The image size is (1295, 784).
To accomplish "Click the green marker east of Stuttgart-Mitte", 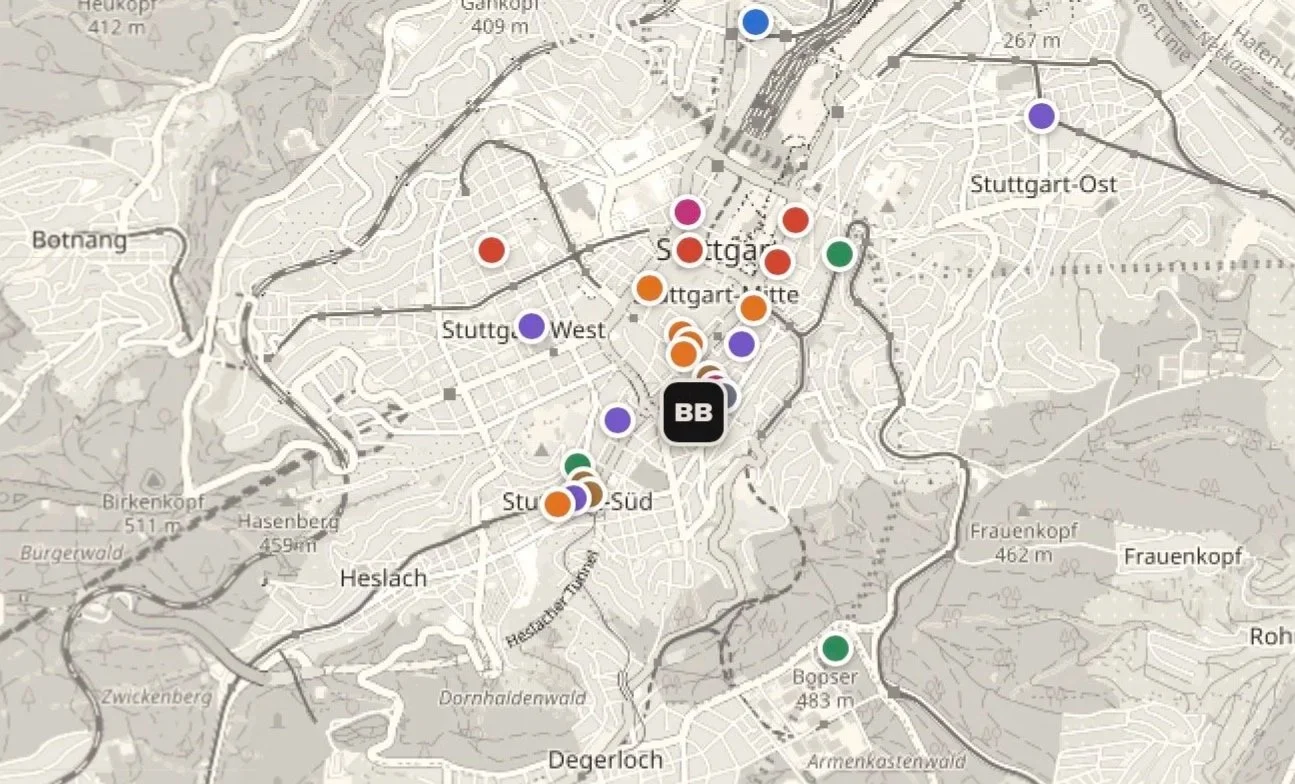I will tap(840, 254).
